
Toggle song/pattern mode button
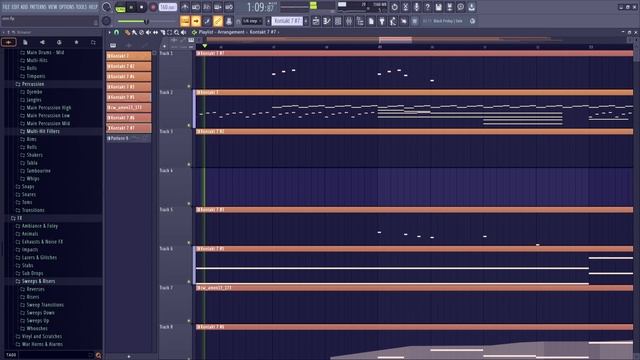[120, 7]
